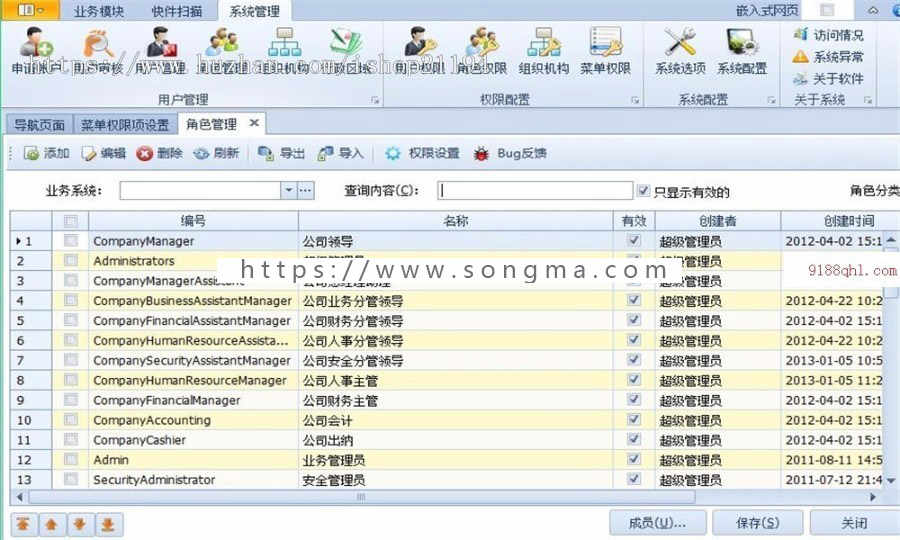The height and width of the screenshot is (540, 900).
Task: Switch to the 业务模块 ribbon tab
Action: (99, 11)
